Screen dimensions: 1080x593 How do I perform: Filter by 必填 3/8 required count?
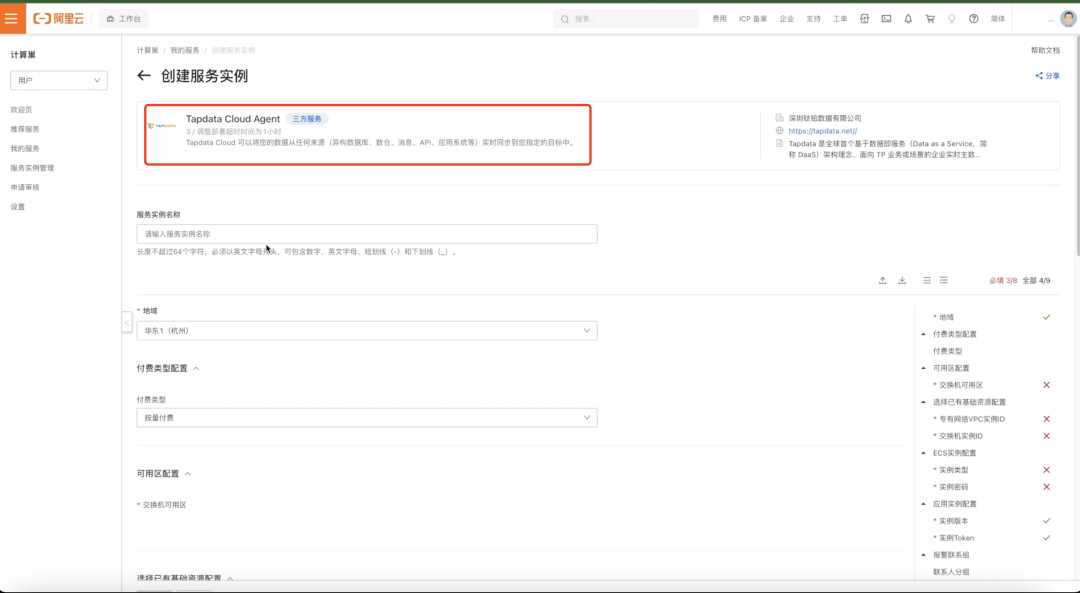pos(1003,280)
